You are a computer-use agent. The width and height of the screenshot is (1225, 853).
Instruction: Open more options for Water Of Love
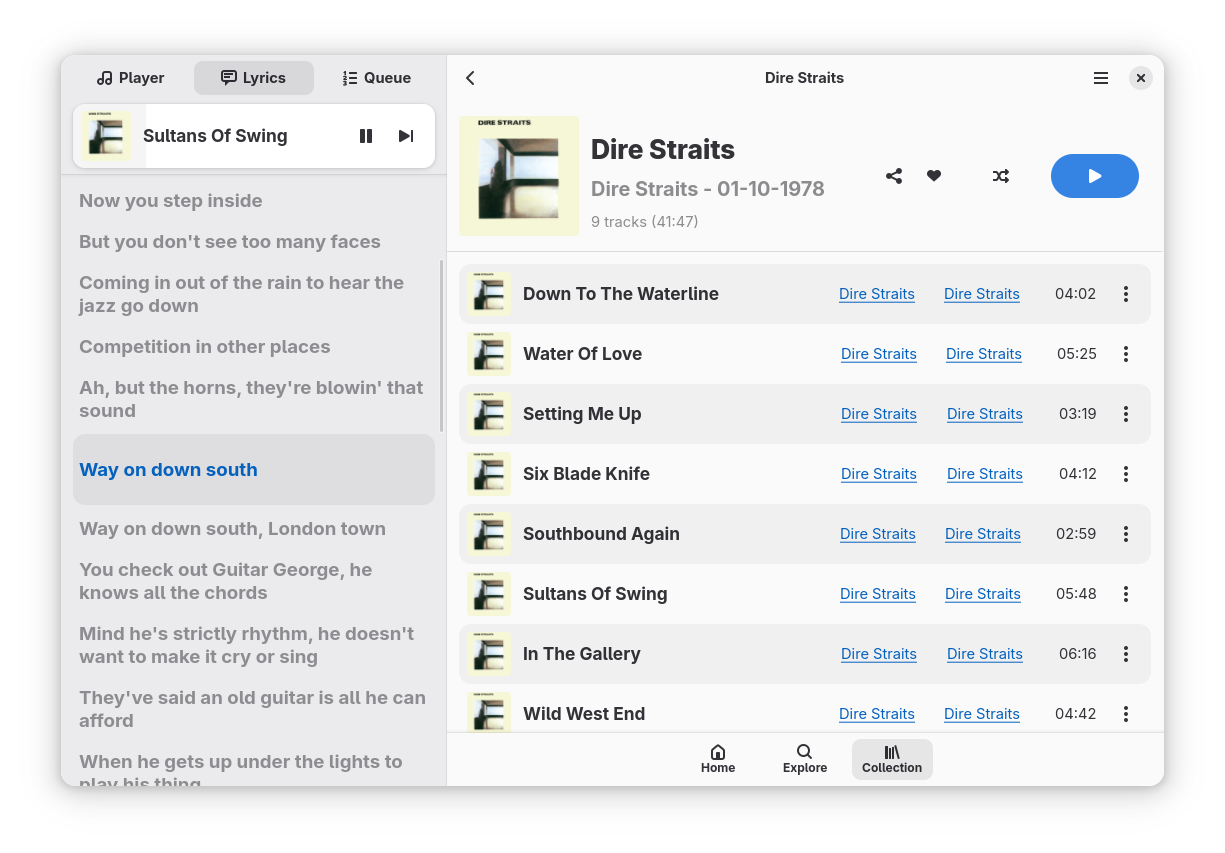tap(1126, 354)
